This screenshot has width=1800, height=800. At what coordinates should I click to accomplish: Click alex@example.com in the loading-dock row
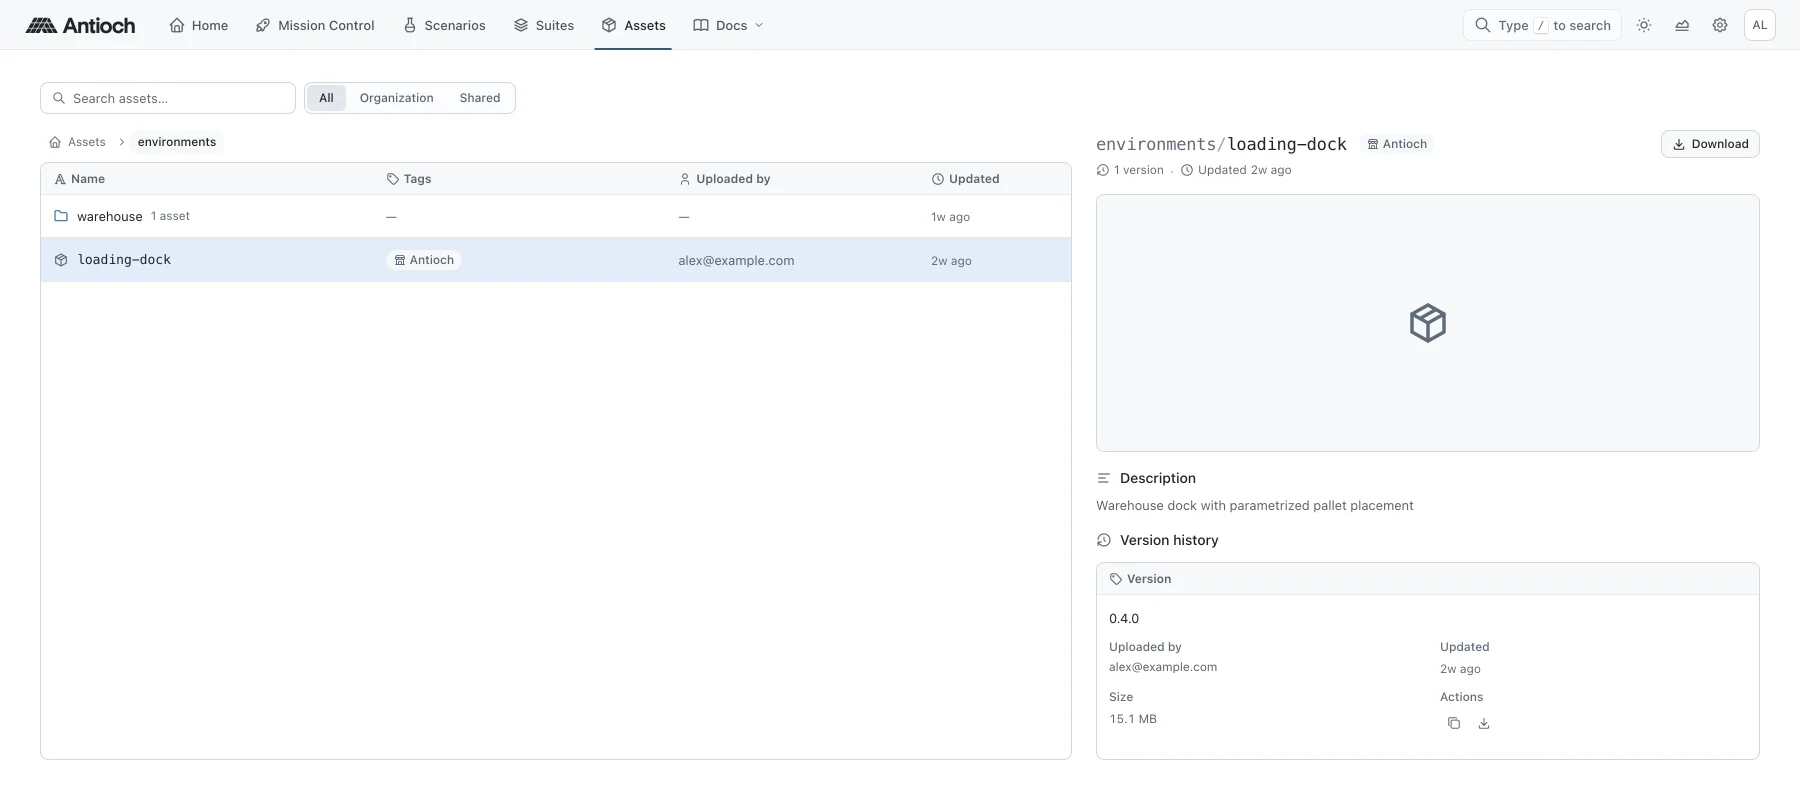click(x=736, y=261)
